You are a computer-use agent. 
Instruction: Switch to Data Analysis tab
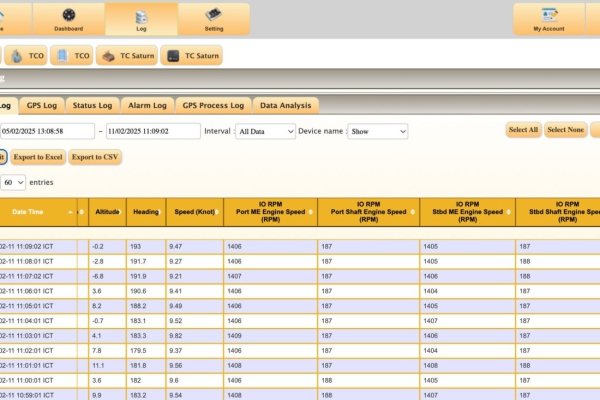click(285, 106)
